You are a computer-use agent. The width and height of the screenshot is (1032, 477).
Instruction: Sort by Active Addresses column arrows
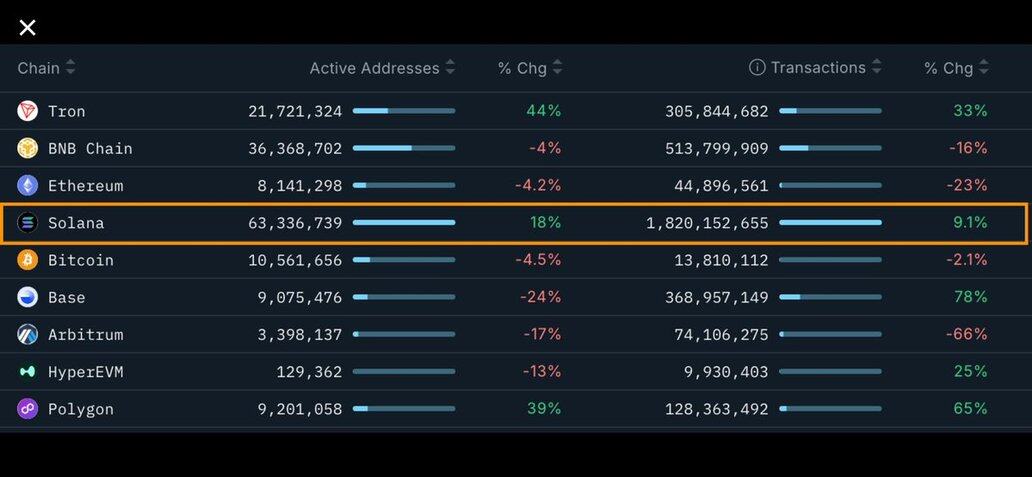tap(450, 68)
